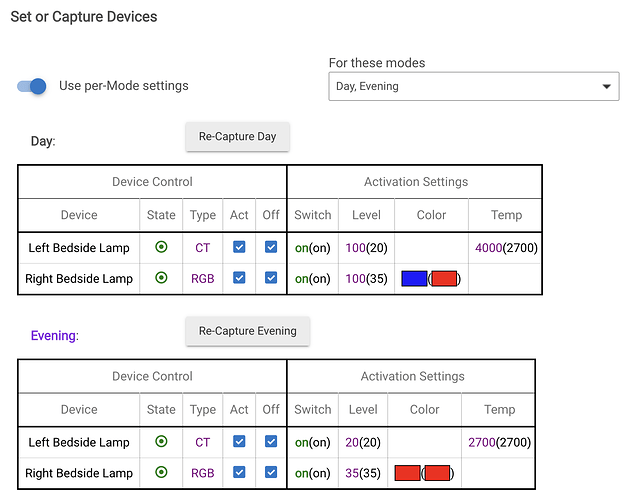
Task: Click green 'on' switch for Day Right Bedside Lamp
Action: click(x=302, y=279)
